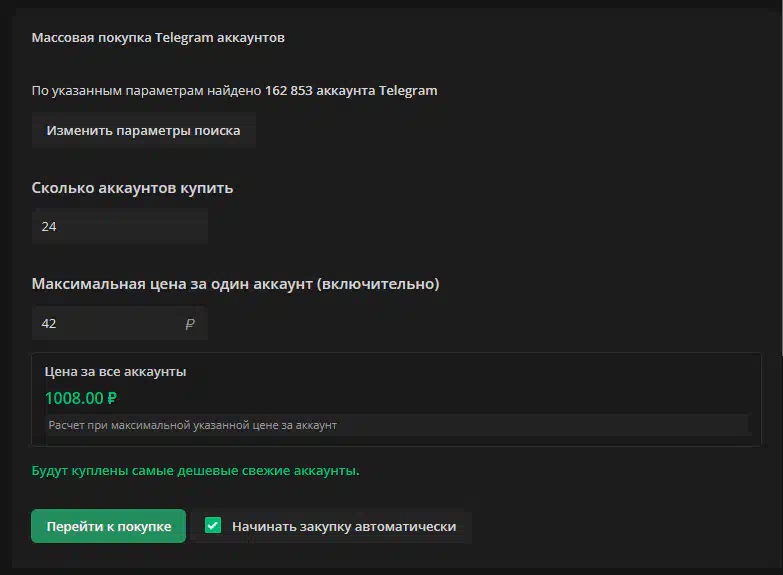Click the ₽ symbol after total 1008.00
Screen dimensions: 783x575
tap(112, 398)
